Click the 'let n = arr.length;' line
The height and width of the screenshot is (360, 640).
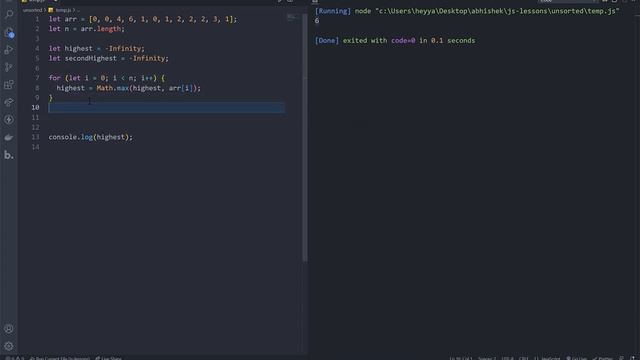click(87, 29)
